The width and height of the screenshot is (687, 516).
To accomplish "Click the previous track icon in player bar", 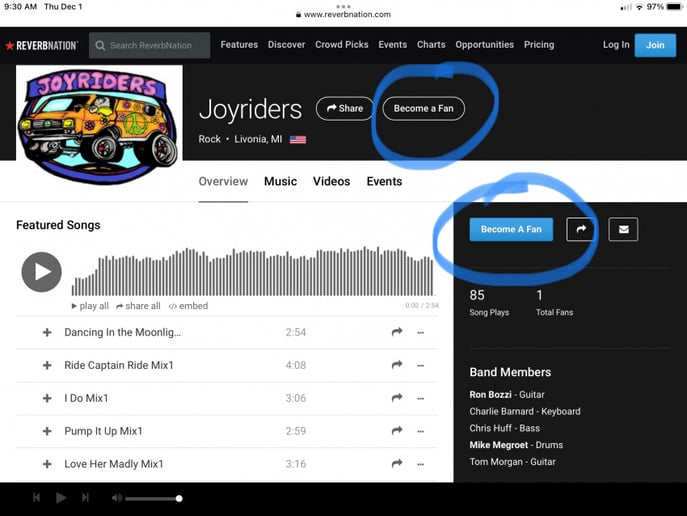I will pos(37,498).
